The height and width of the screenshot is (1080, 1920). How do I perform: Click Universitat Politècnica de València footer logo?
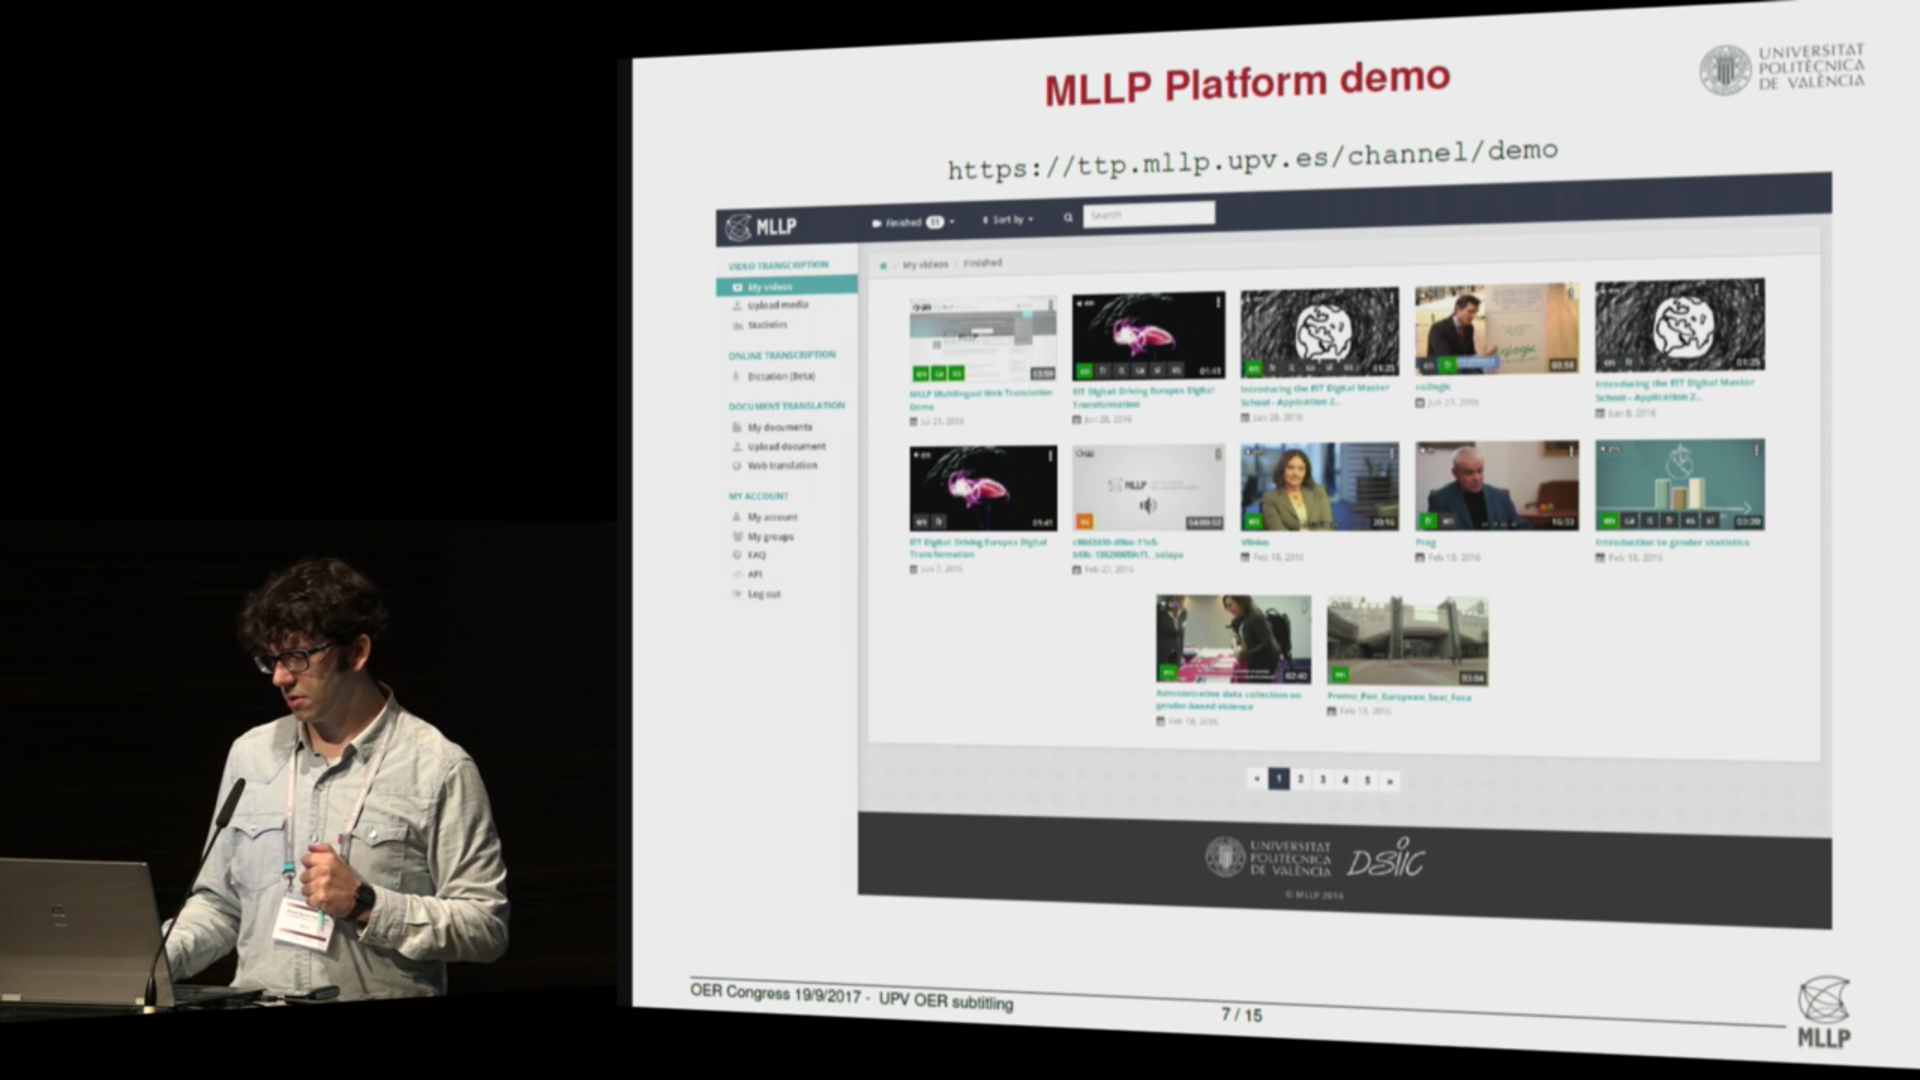click(x=1268, y=857)
